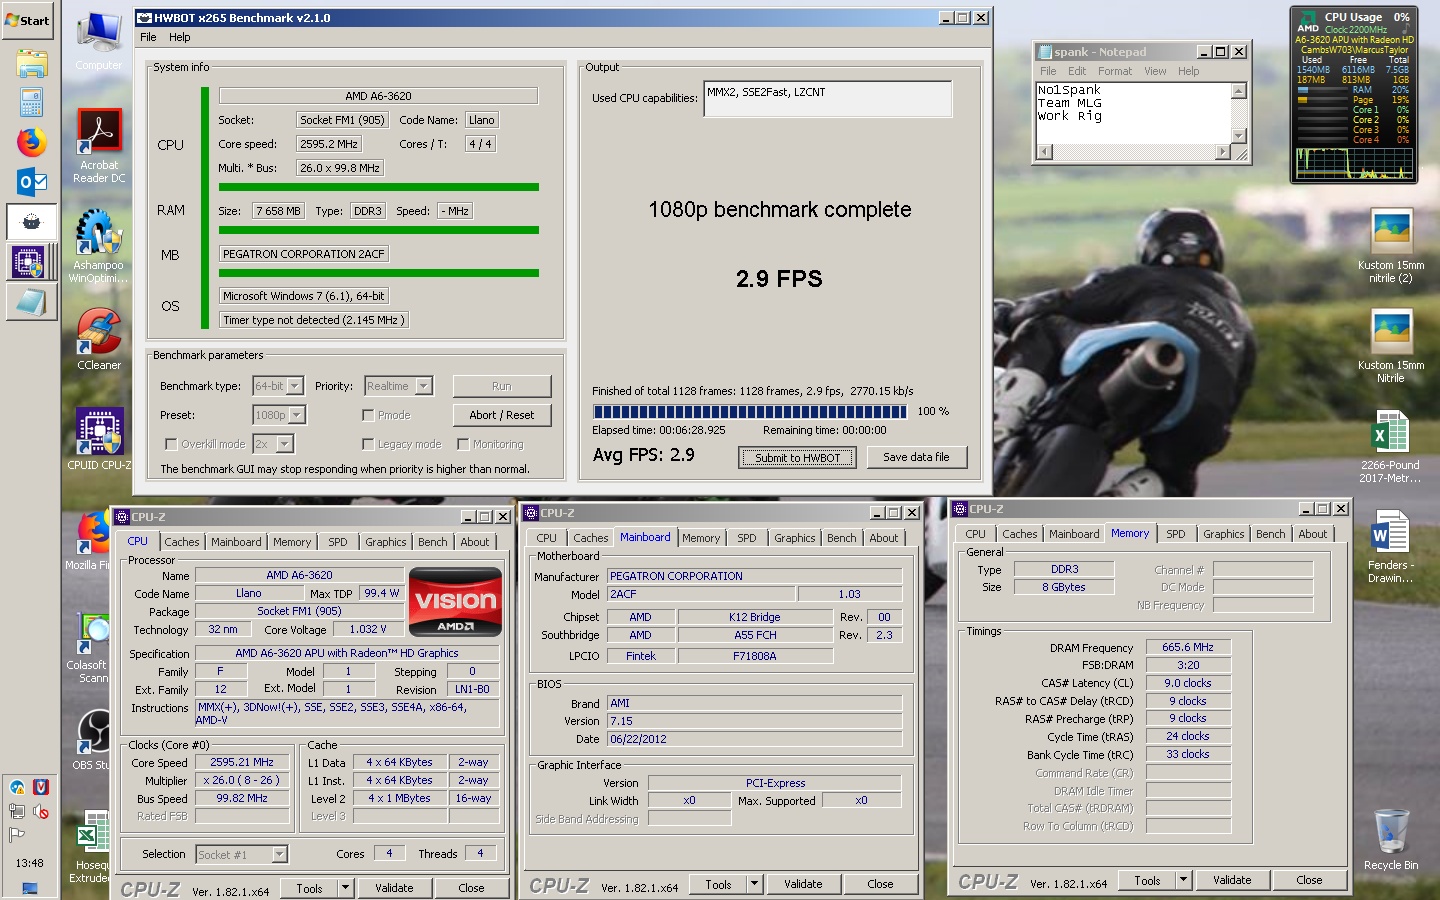Open Windows Explorer from the taskbar
Image resolution: width=1440 pixels, height=900 pixels.
(x=31, y=64)
